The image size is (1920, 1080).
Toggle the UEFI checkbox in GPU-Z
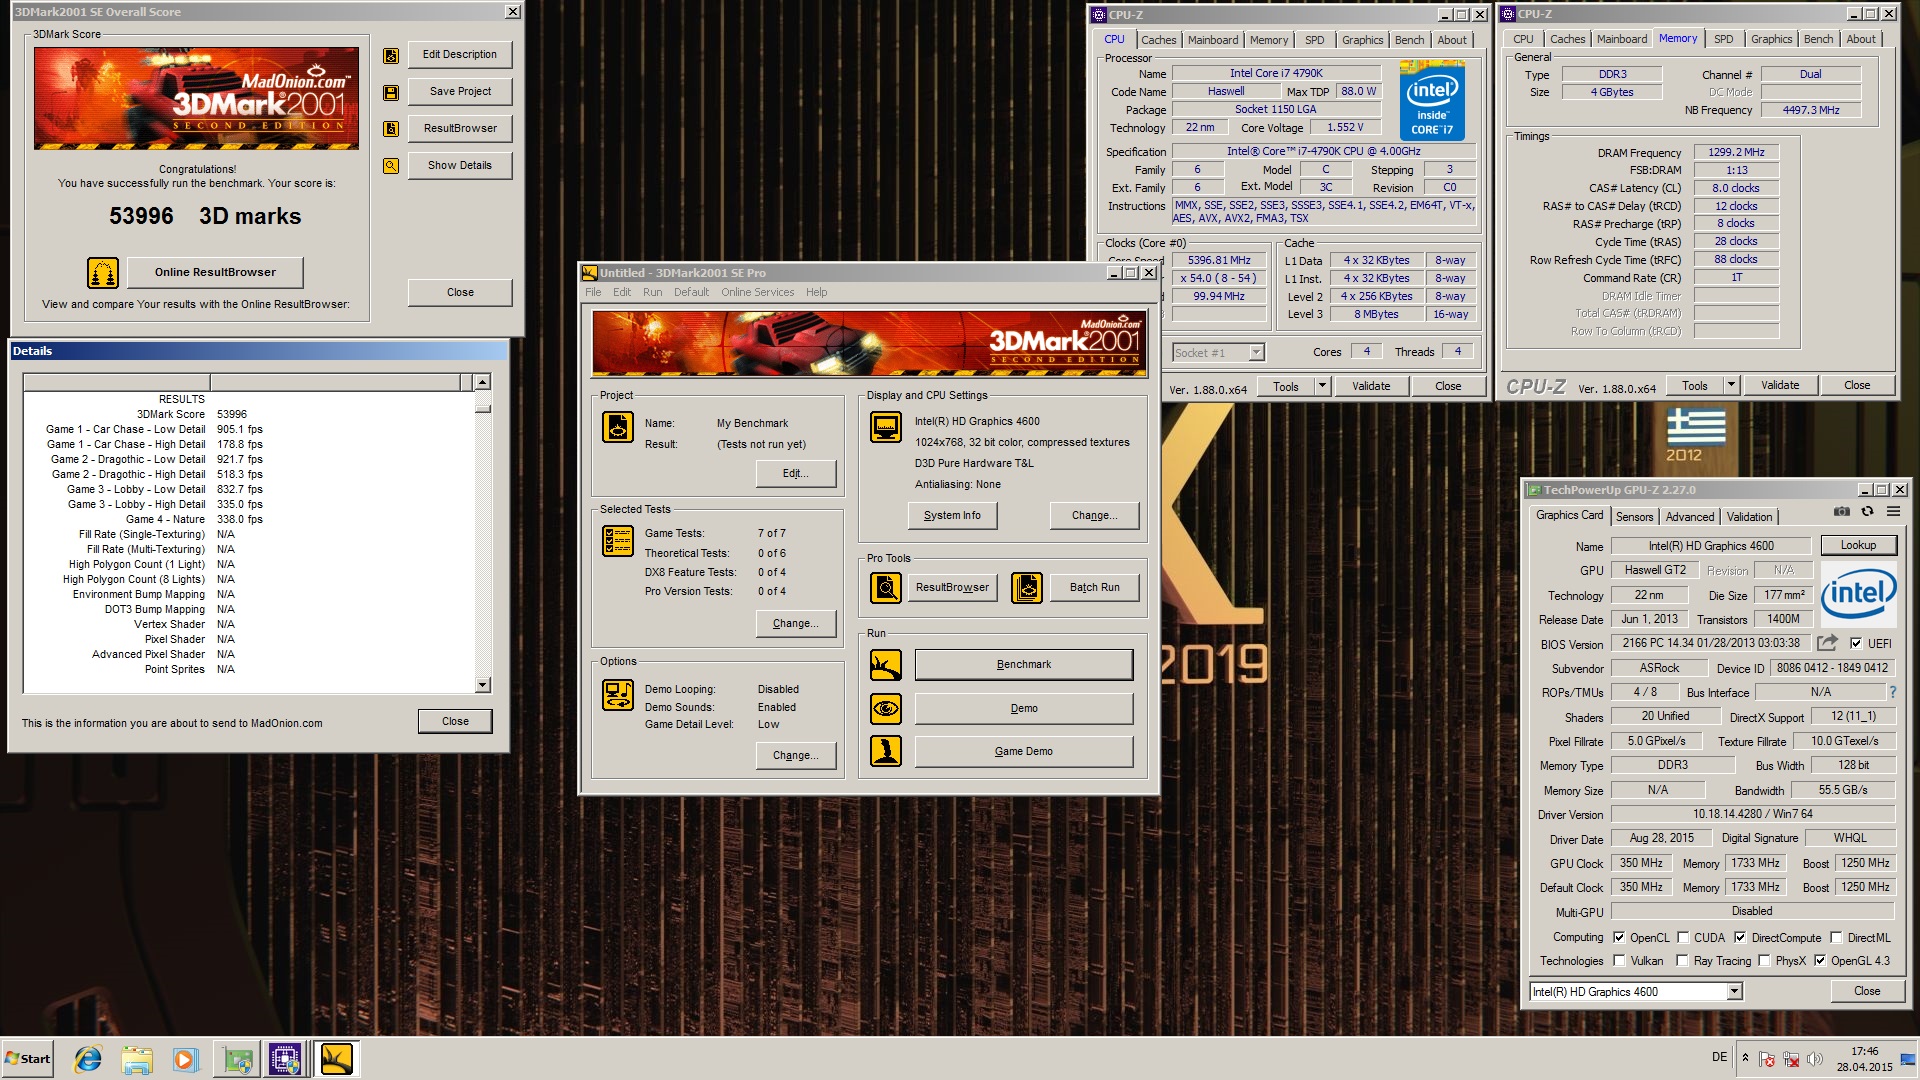point(1856,643)
